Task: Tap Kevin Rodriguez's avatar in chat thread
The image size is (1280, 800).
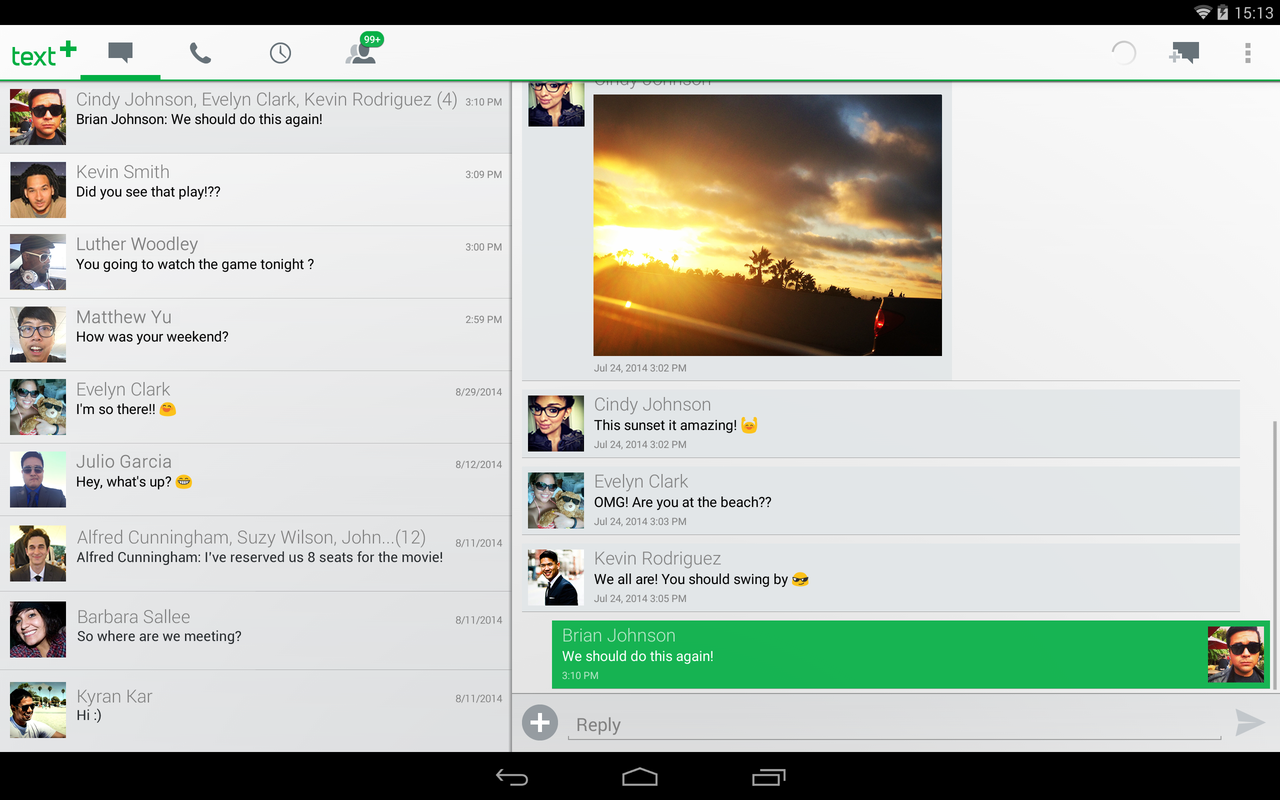Action: tap(556, 578)
